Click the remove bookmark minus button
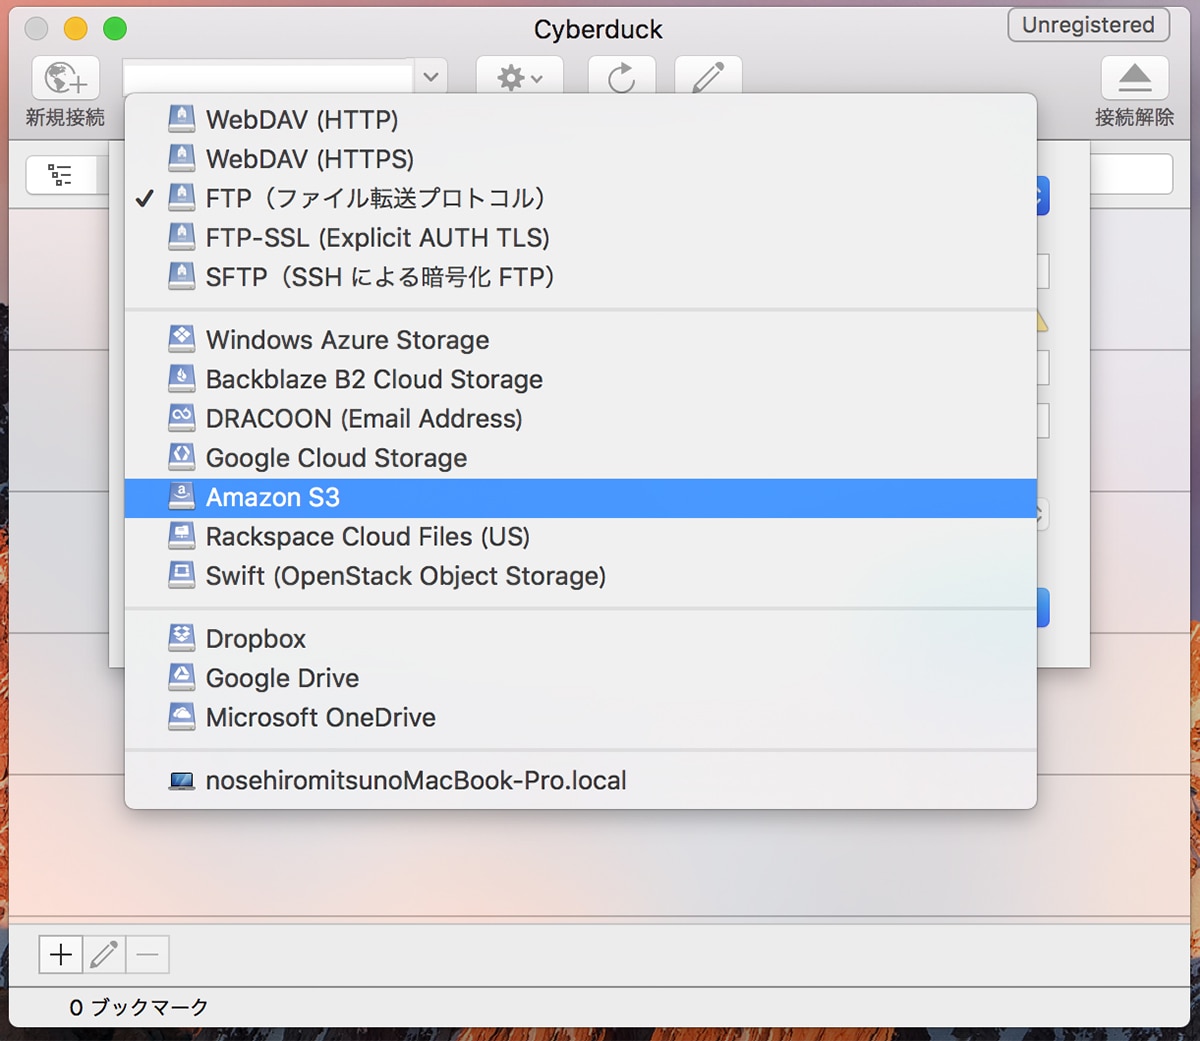This screenshot has height=1041, width=1200. point(147,954)
